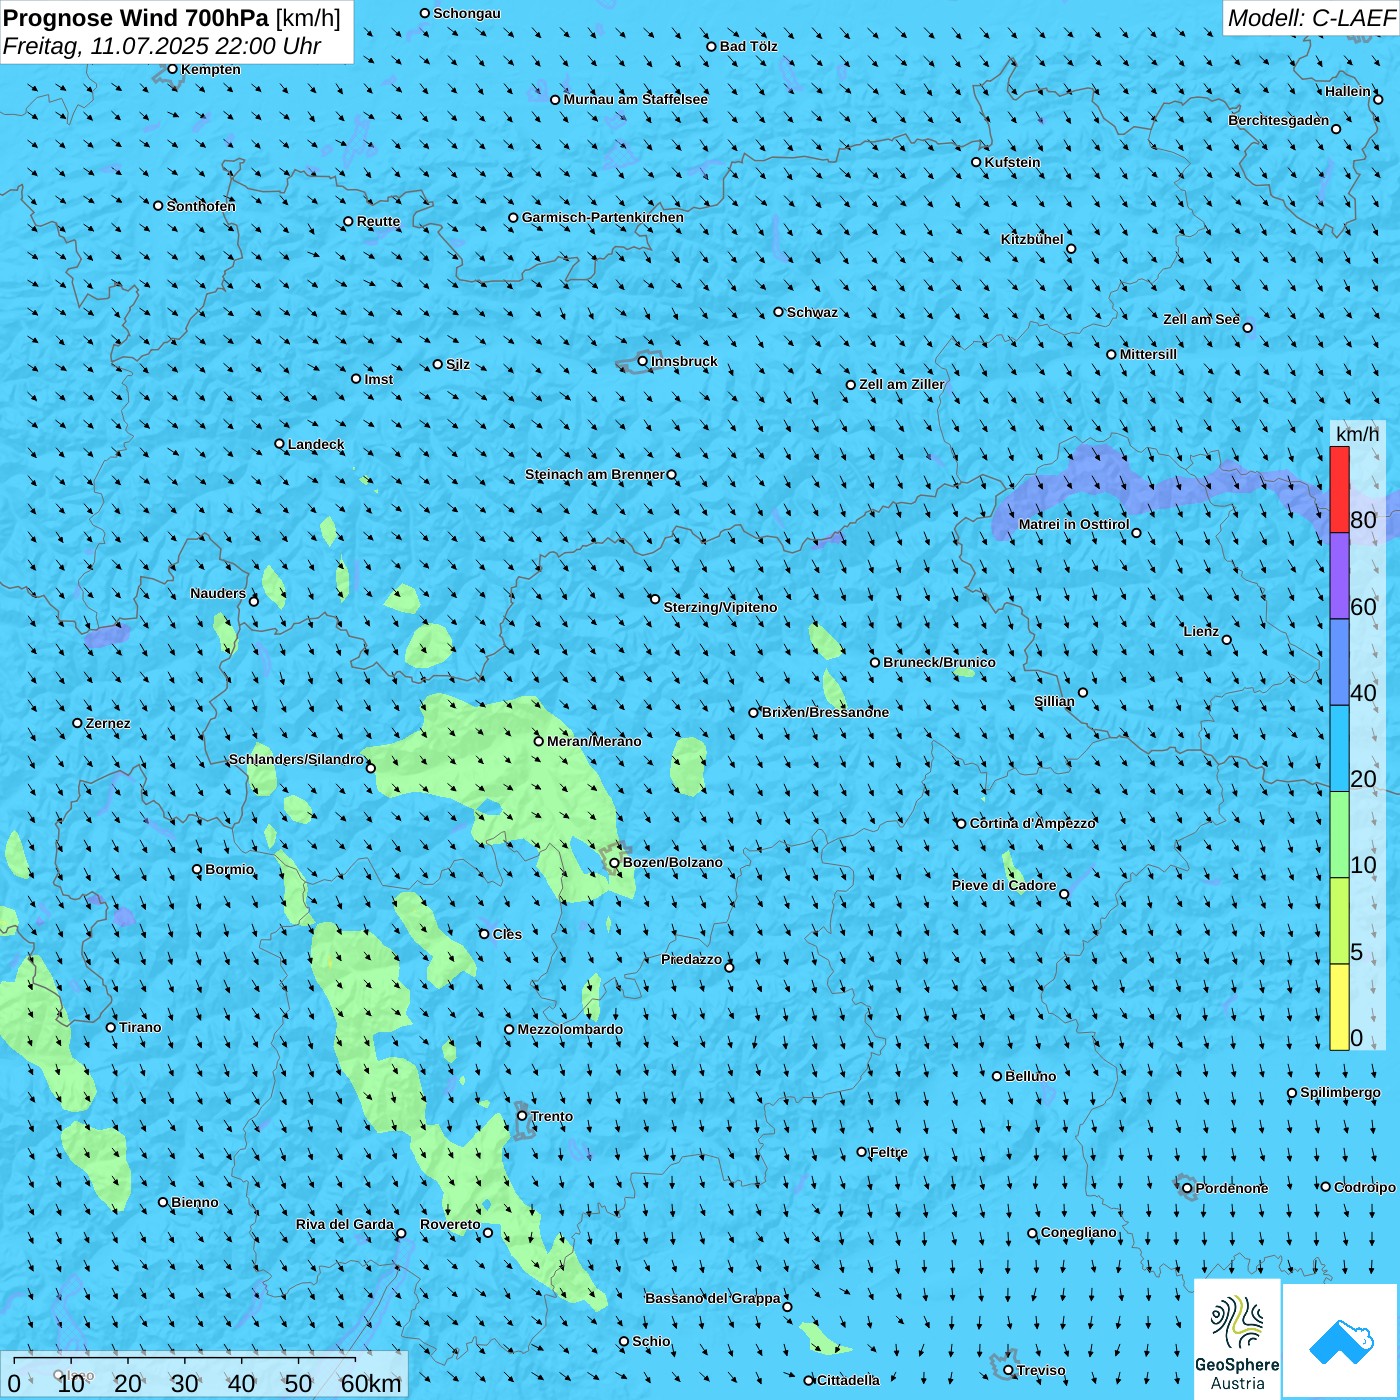The image size is (1400, 1400).
Task: Click the 'Pieve di Cadore' label
Action: pyautogui.click(x=1004, y=885)
